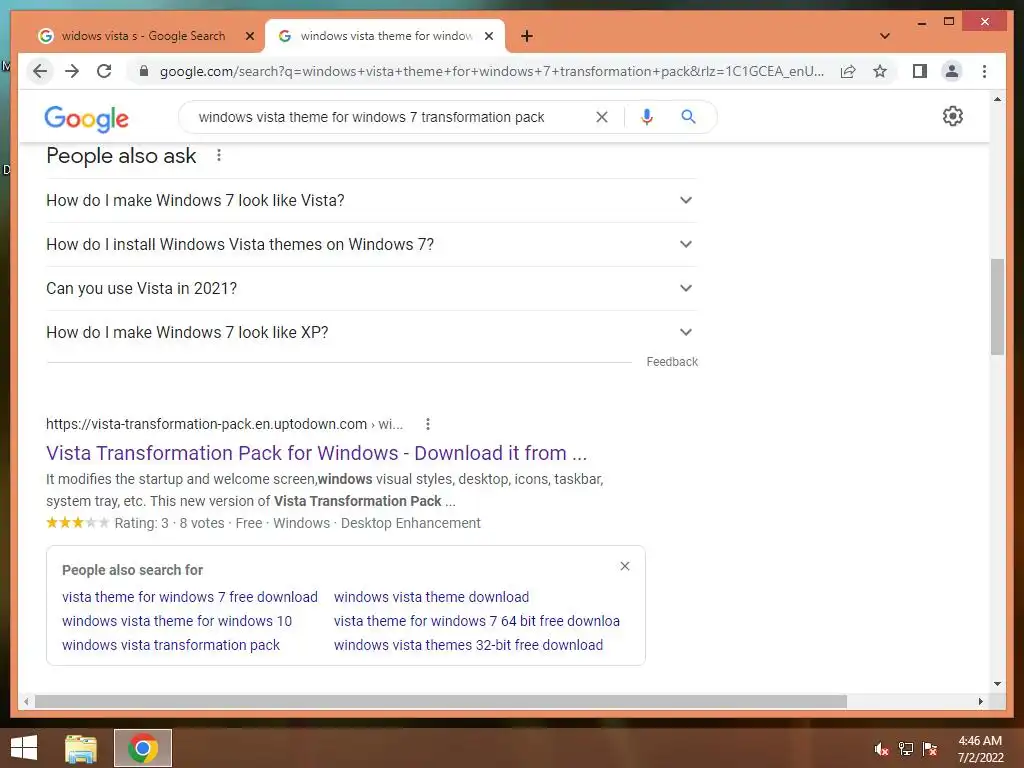
Task: Click the uptodown.com result URL
Action: pos(224,424)
